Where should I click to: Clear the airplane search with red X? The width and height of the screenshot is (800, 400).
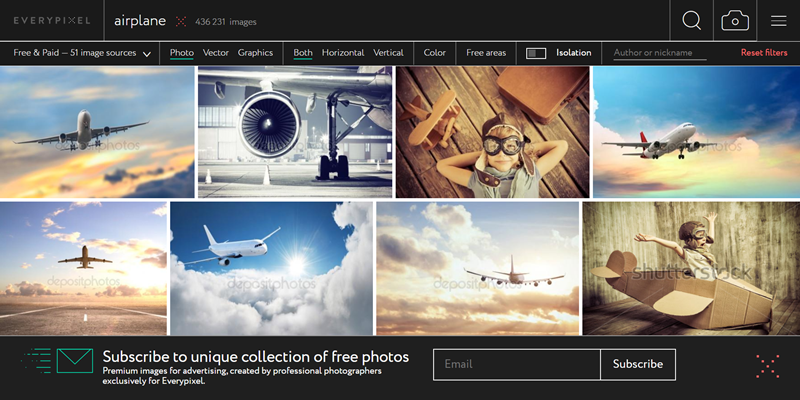pyautogui.click(x=181, y=21)
